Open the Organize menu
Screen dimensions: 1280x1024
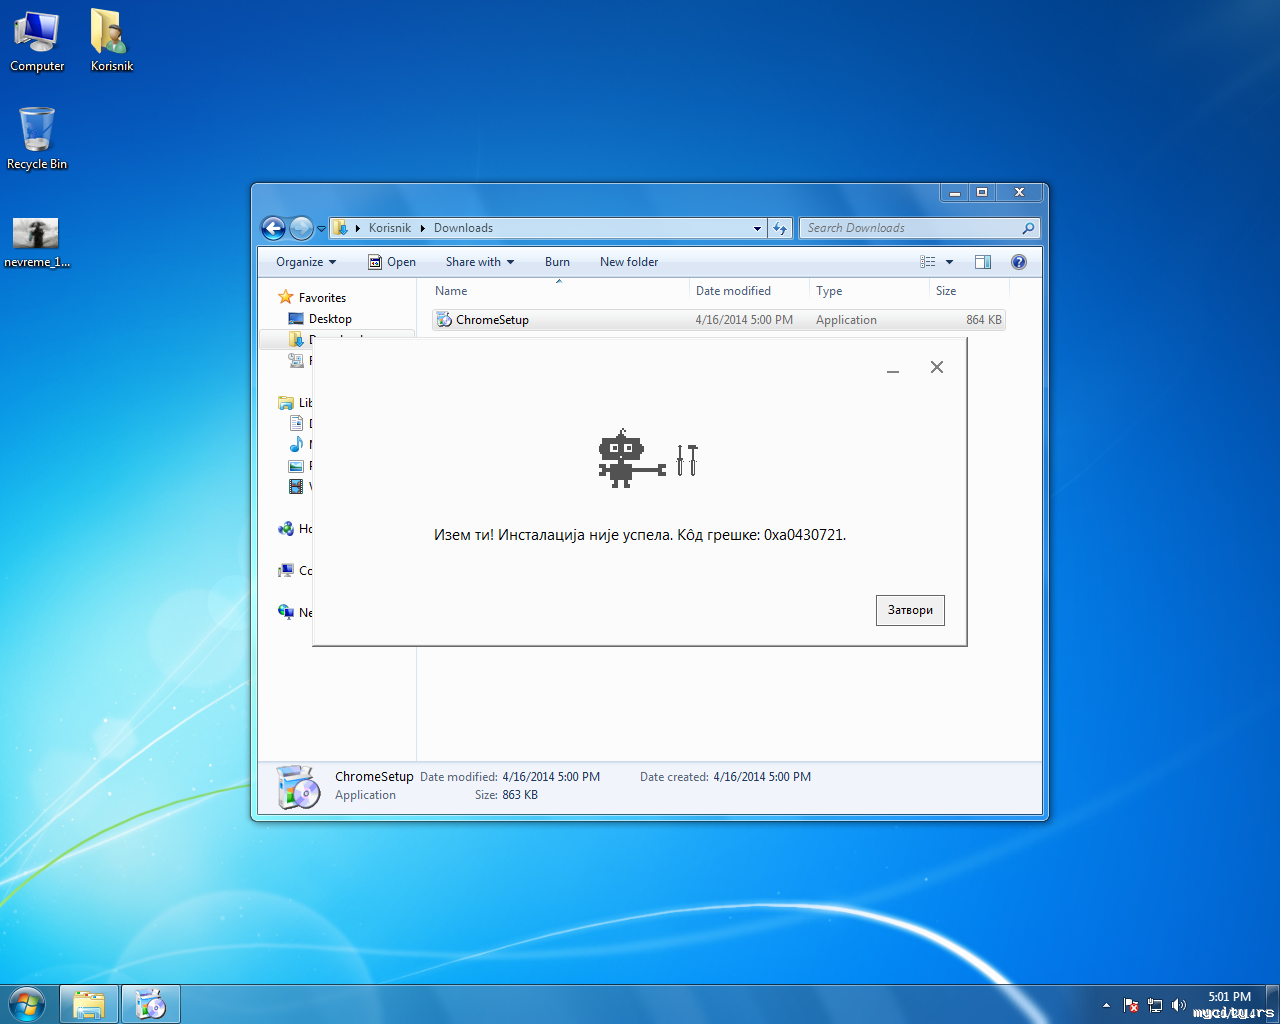[306, 262]
